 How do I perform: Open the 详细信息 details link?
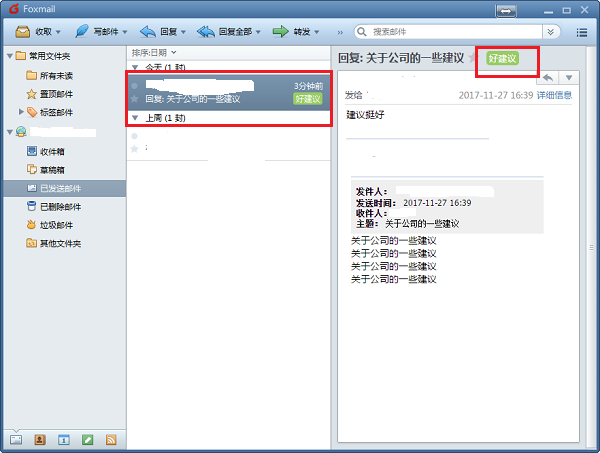click(554, 95)
